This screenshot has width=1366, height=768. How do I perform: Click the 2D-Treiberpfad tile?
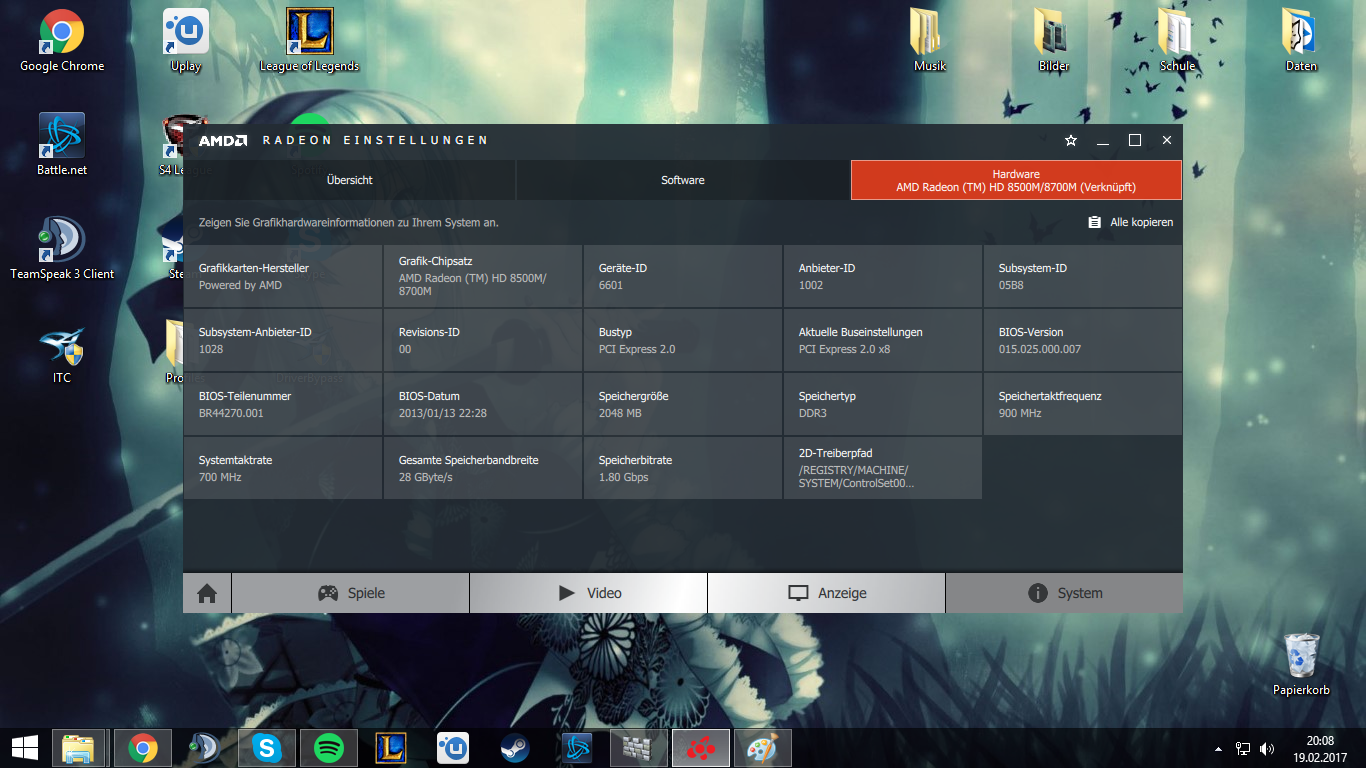point(883,468)
